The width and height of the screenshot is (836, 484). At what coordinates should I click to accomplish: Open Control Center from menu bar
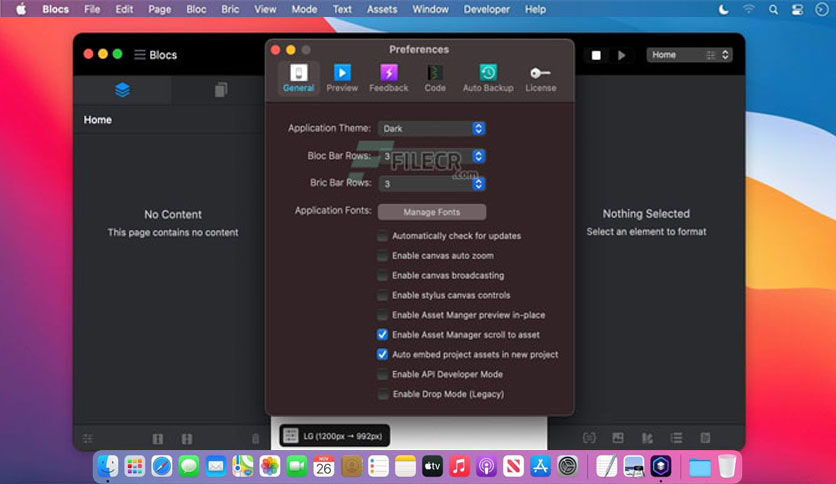pos(797,9)
